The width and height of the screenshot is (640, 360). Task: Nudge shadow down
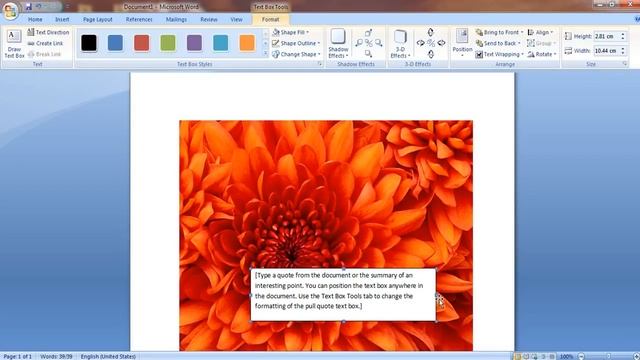tap(368, 53)
